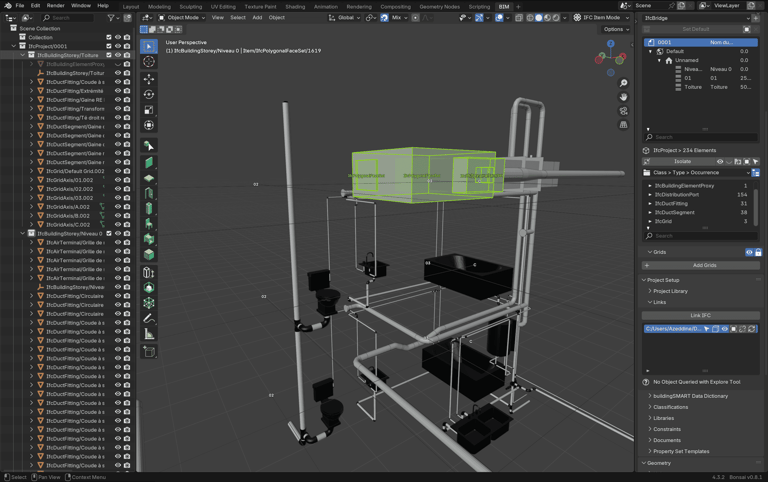This screenshot has width=768, height=482.
Task: Uncheck the Collection exclude checkbox in the outliner
Action: (x=109, y=37)
